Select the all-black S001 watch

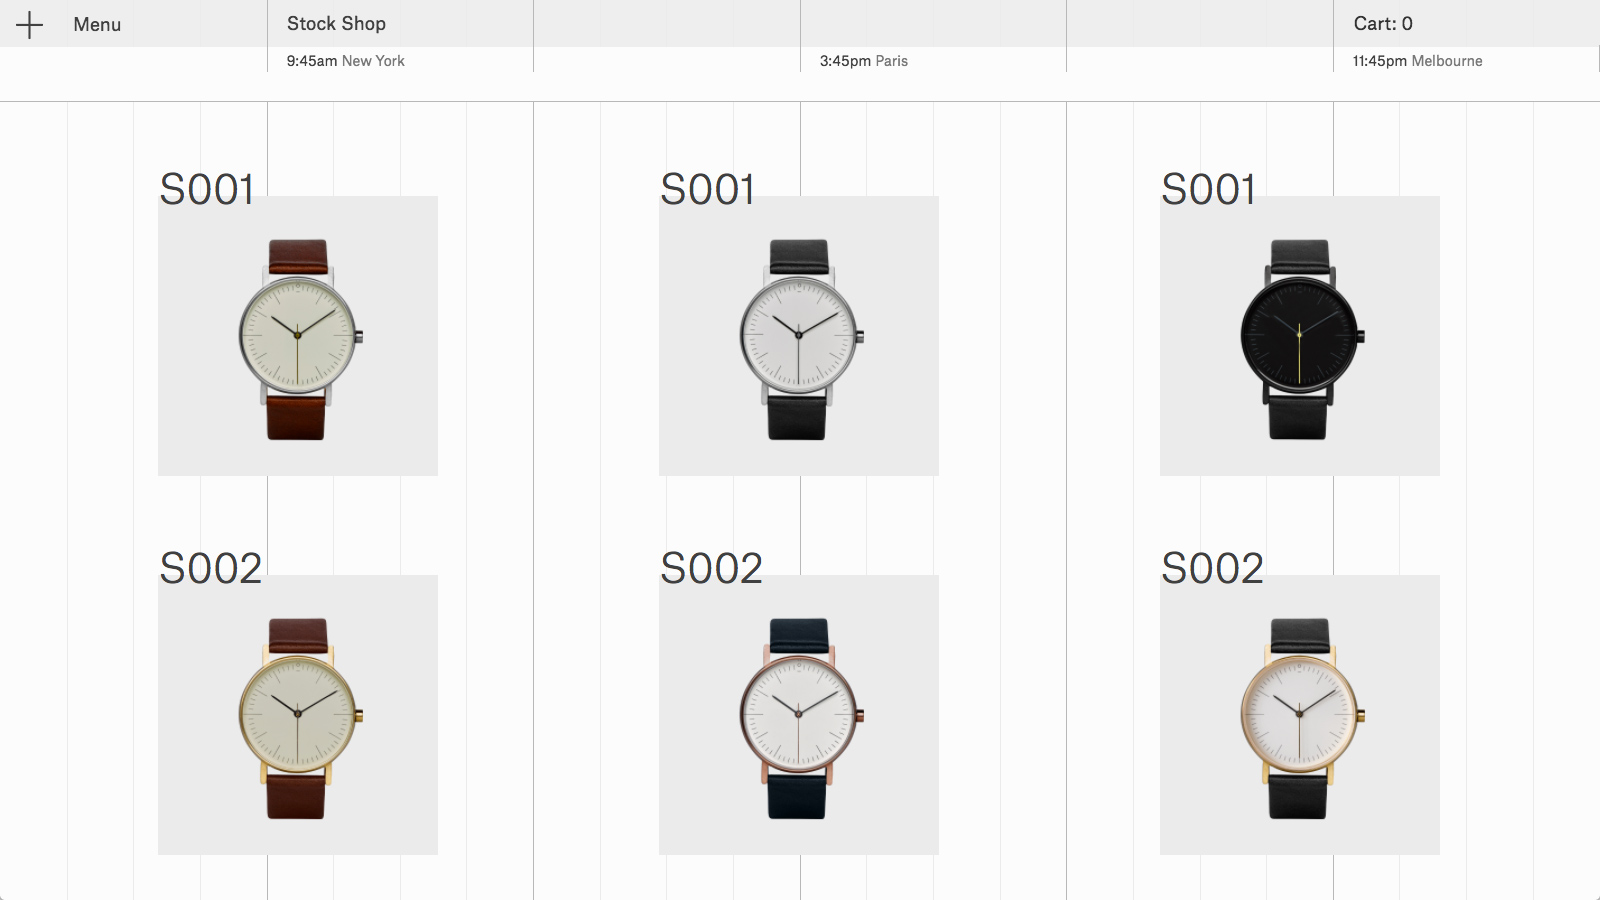point(1300,336)
